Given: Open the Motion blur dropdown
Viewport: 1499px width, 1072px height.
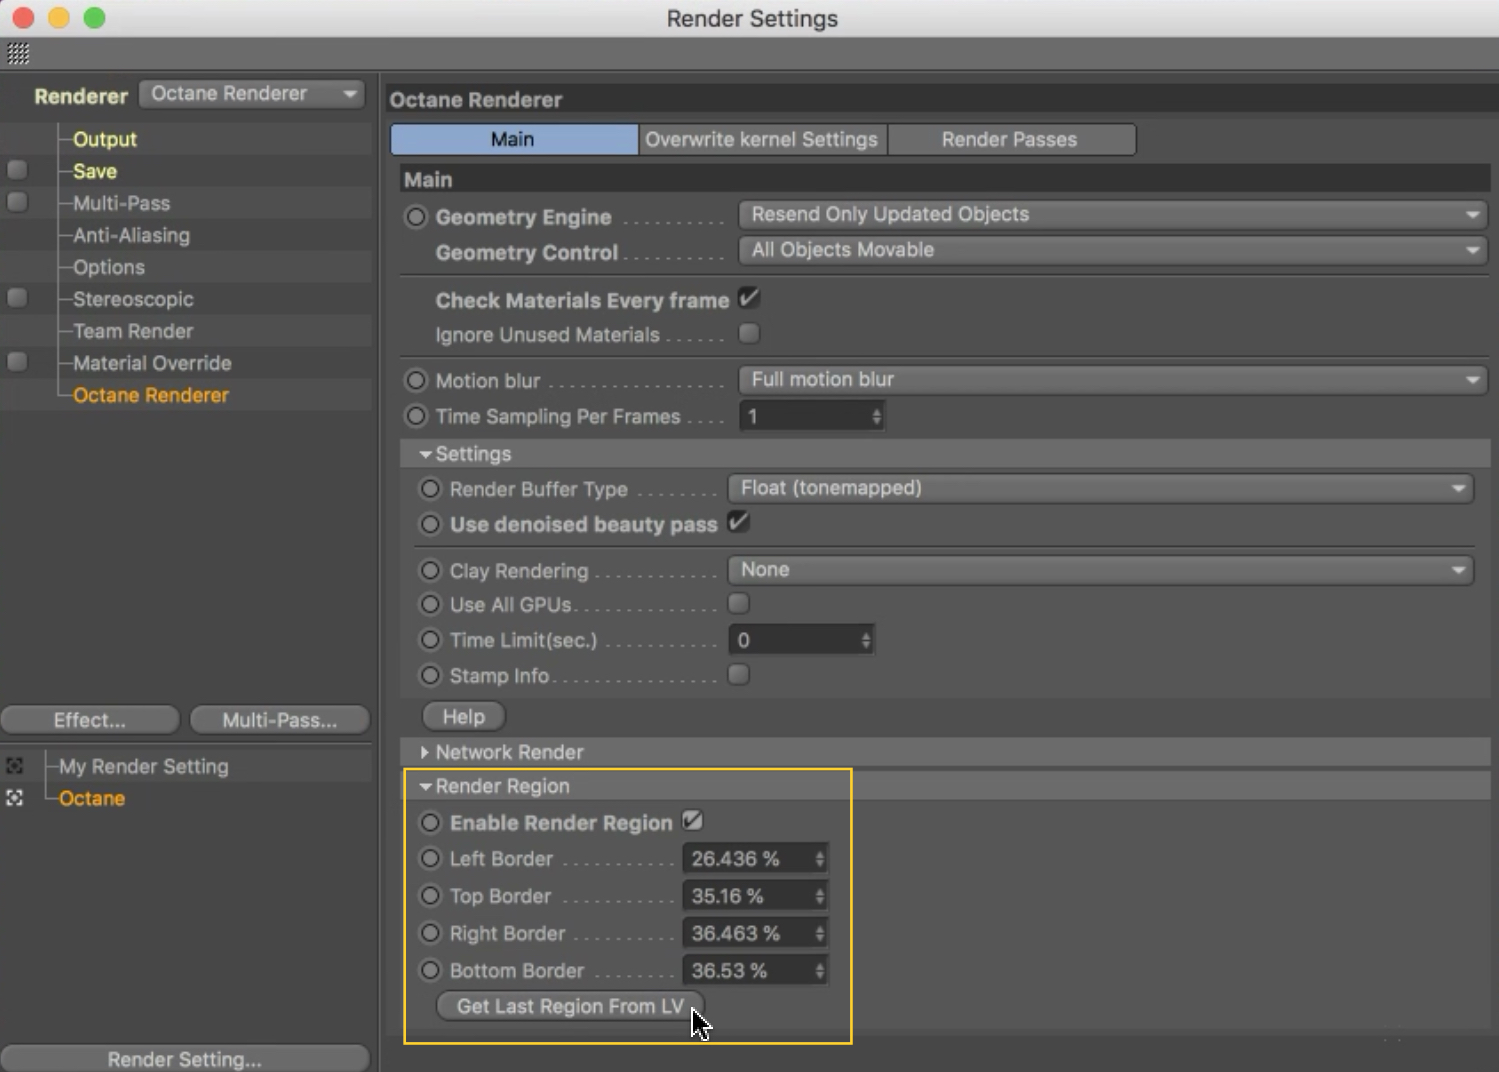Looking at the screenshot, I should (1113, 380).
